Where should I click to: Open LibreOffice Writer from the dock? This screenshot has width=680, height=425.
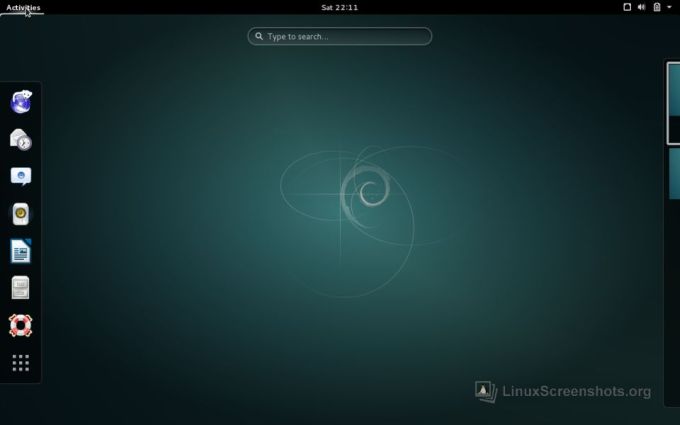click(x=21, y=251)
